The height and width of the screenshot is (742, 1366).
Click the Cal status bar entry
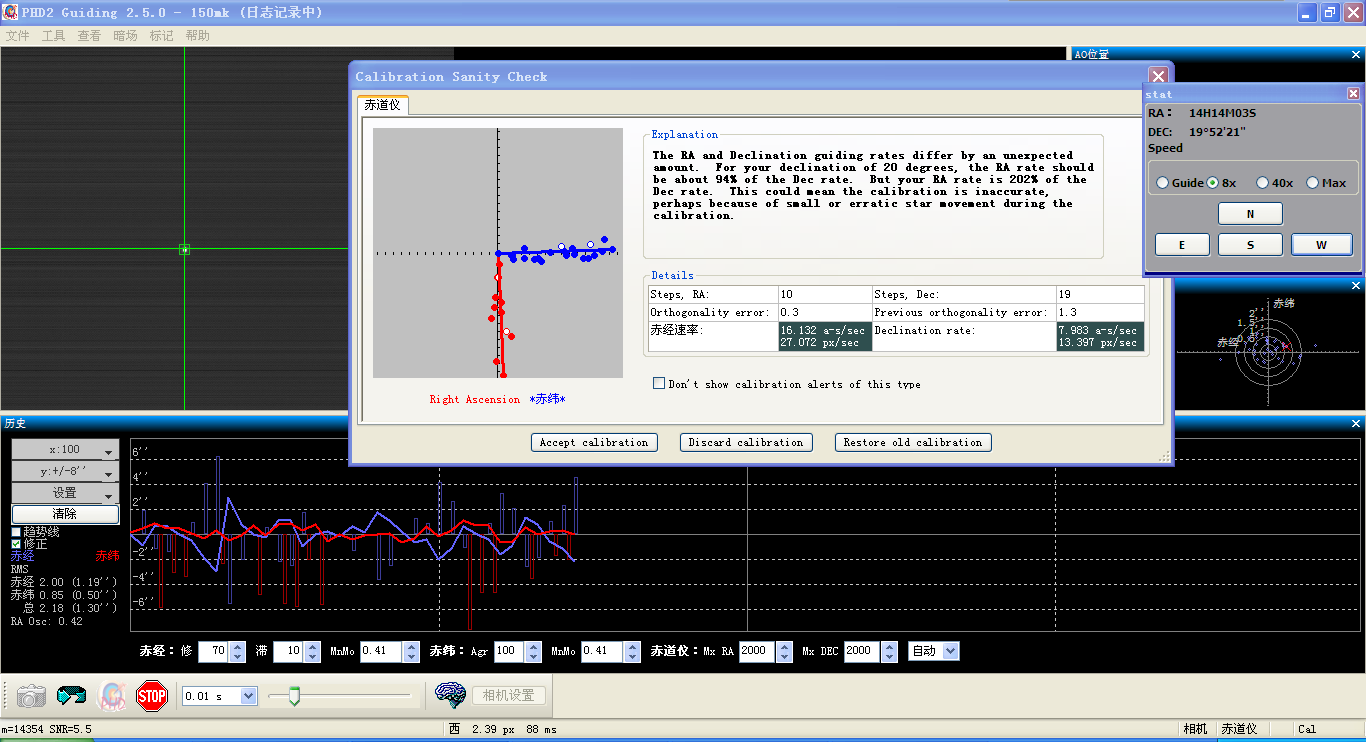pos(1307,729)
